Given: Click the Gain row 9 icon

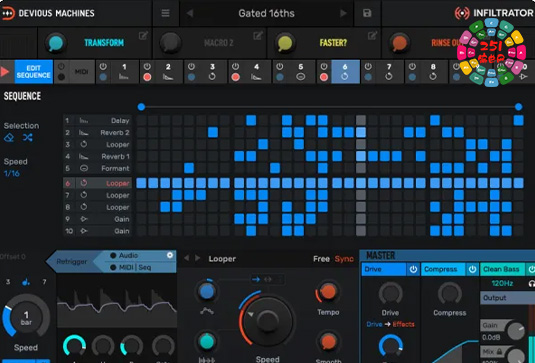Looking at the screenshot, I should (84, 219).
